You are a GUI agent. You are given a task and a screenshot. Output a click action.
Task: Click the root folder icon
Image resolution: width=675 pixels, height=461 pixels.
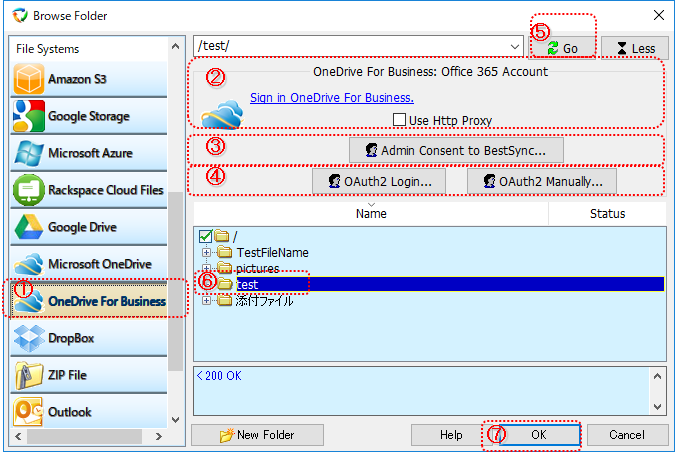[222, 235]
